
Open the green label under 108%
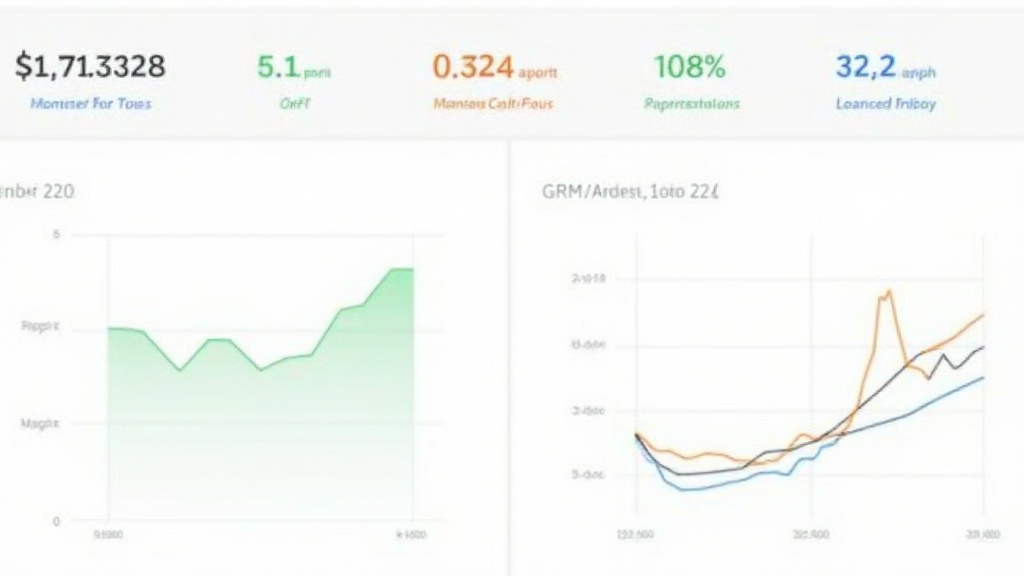(x=692, y=104)
